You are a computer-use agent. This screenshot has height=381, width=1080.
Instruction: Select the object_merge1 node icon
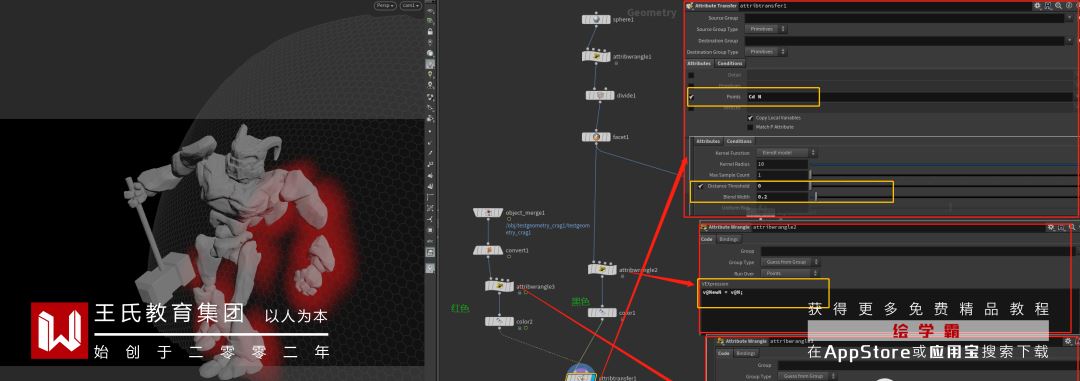[x=488, y=213]
